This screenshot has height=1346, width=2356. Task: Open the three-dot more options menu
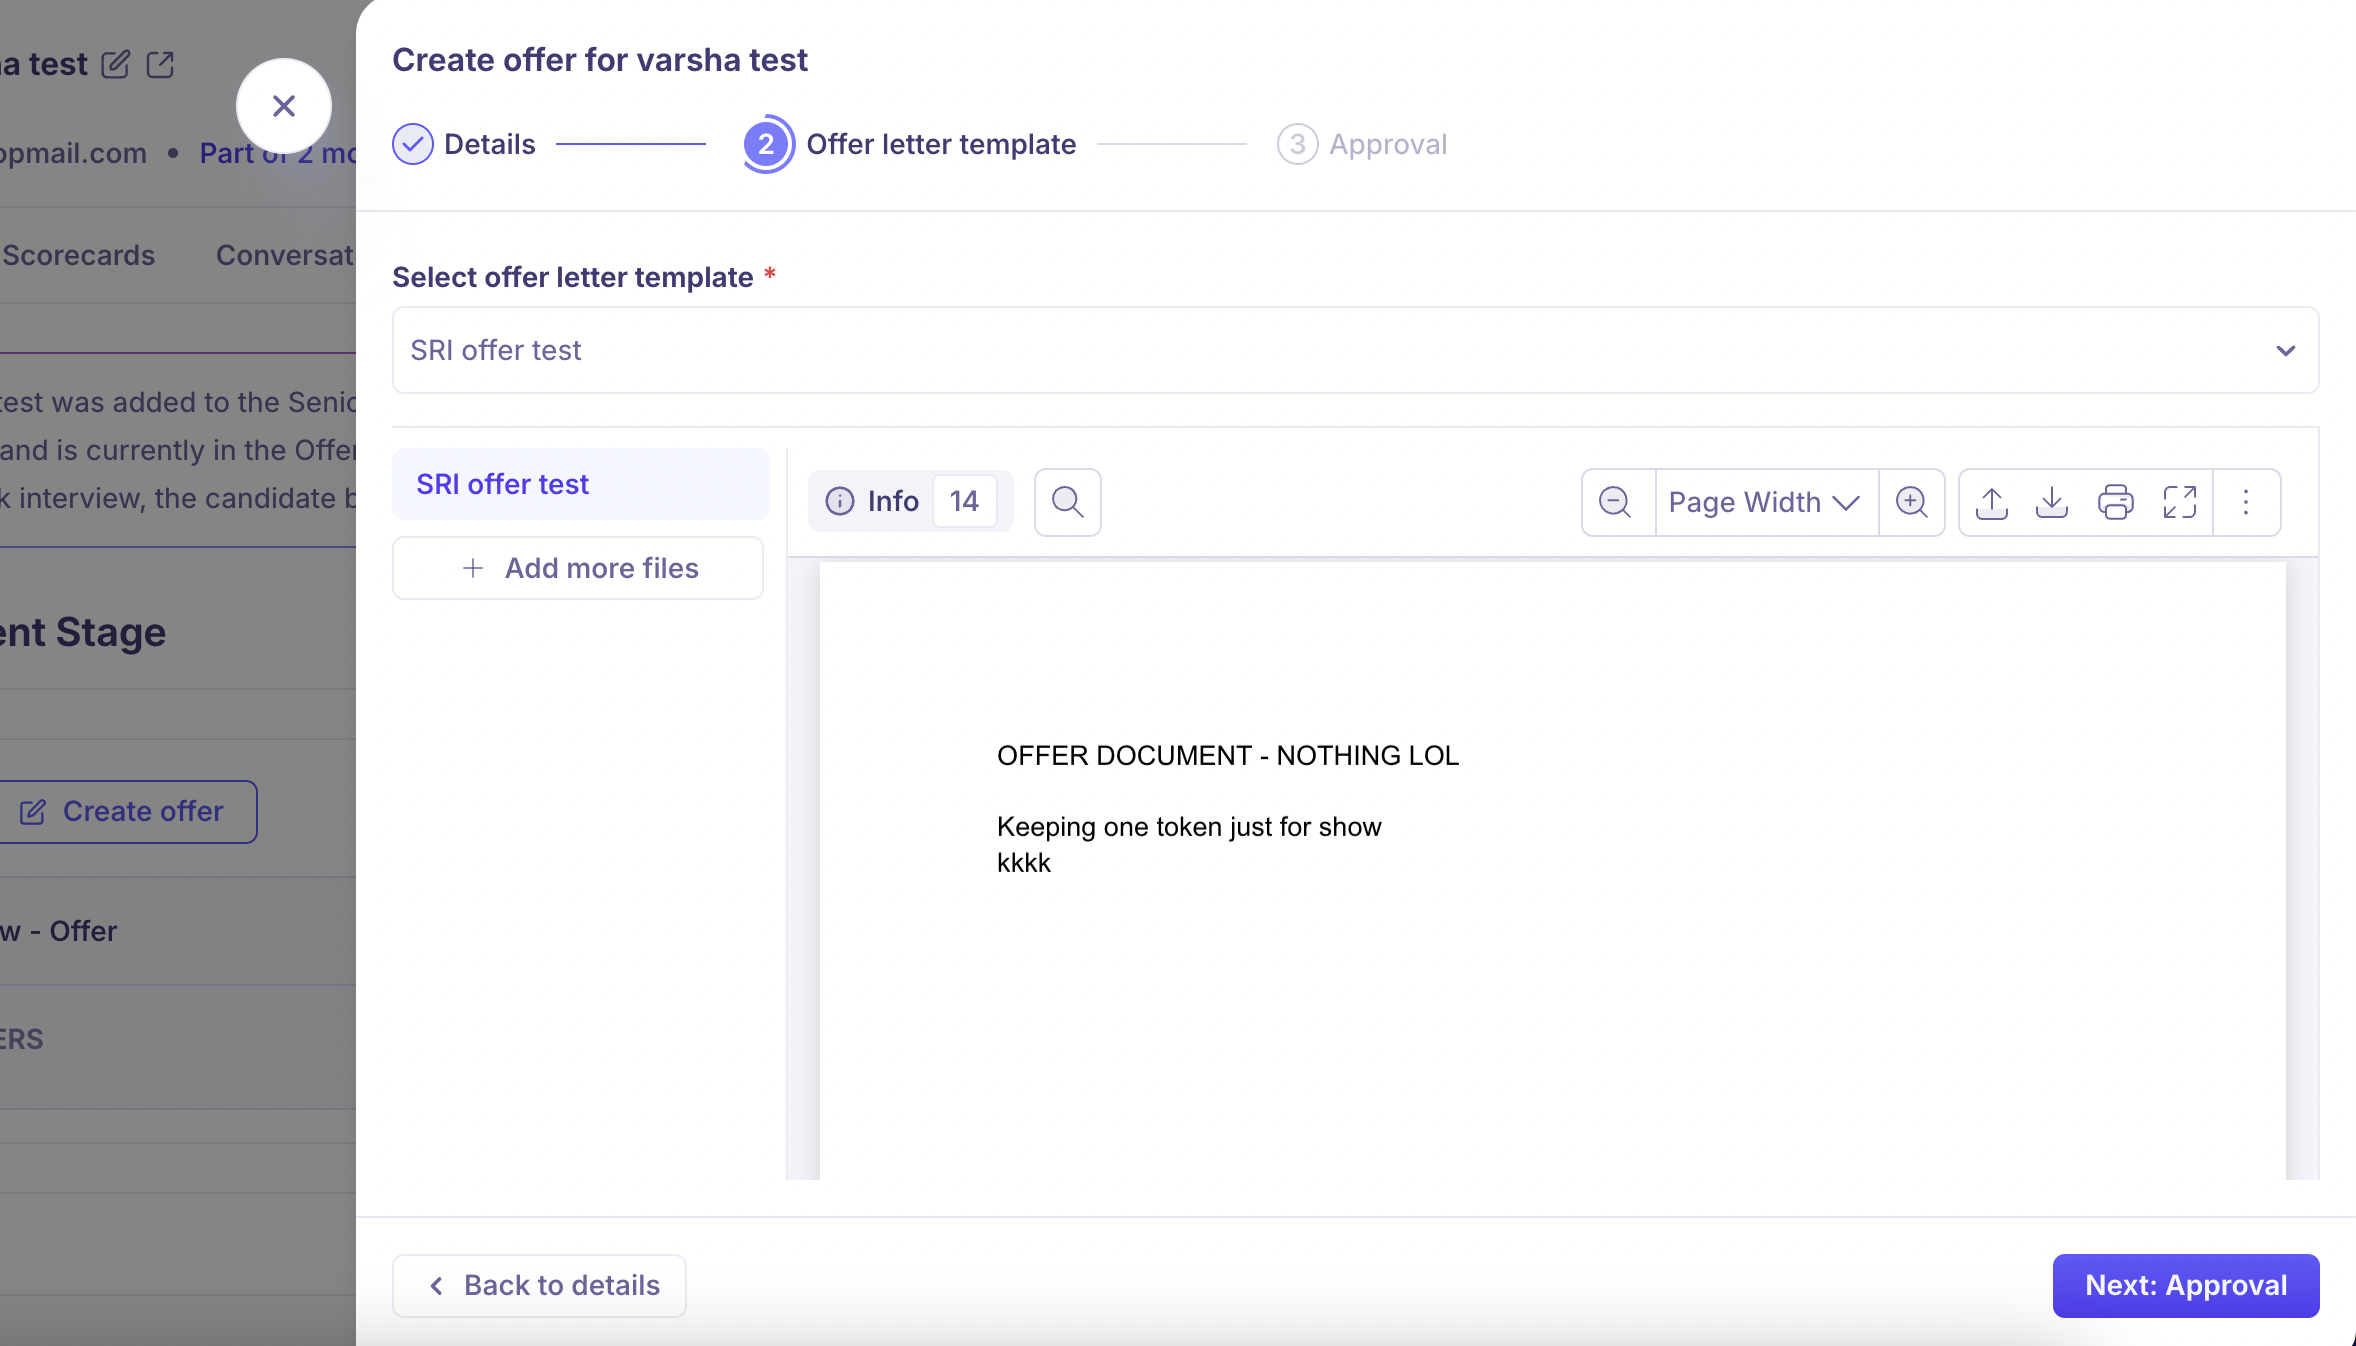coord(2246,502)
